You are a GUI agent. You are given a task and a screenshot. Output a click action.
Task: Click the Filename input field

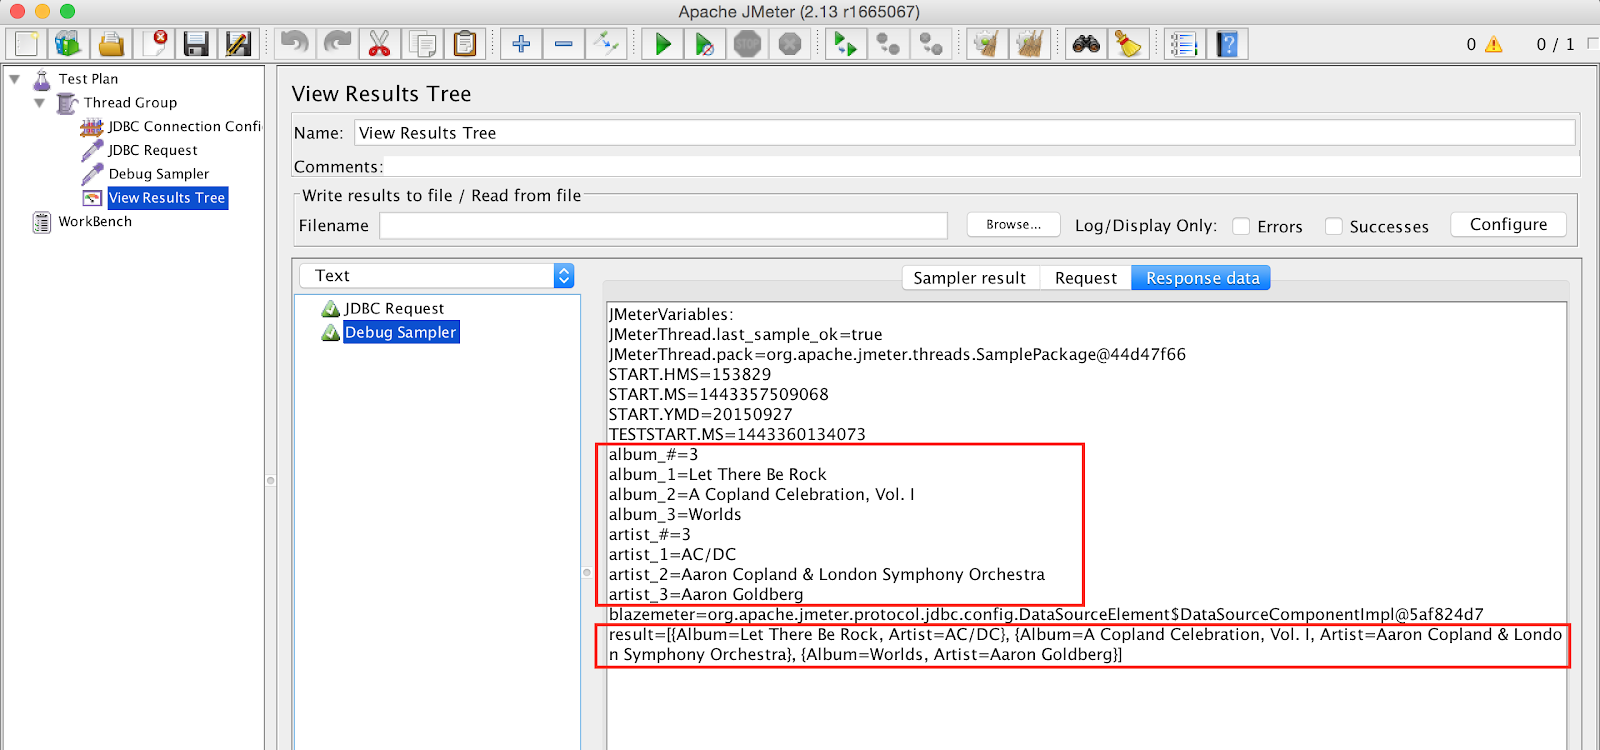click(663, 226)
